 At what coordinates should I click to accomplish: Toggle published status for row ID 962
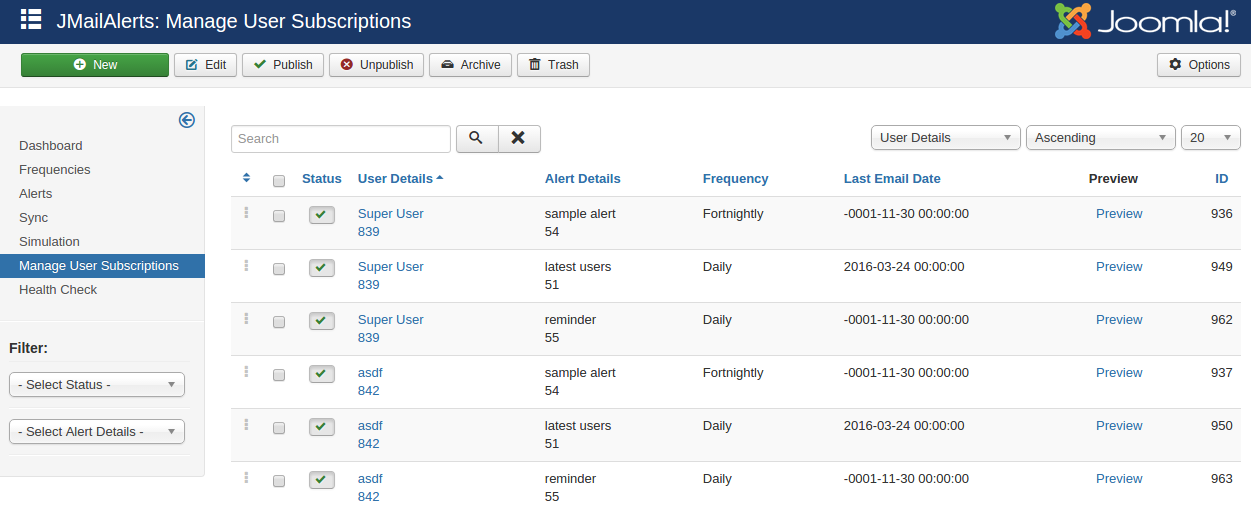click(321, 321)
